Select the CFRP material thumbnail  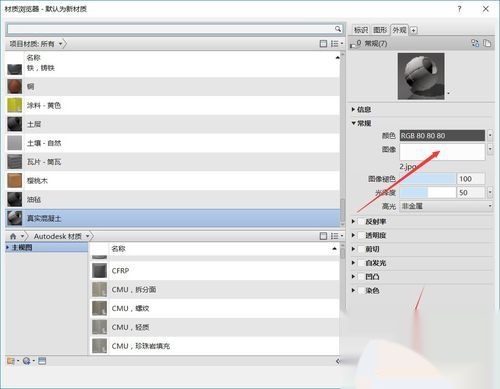coord(99,271)
